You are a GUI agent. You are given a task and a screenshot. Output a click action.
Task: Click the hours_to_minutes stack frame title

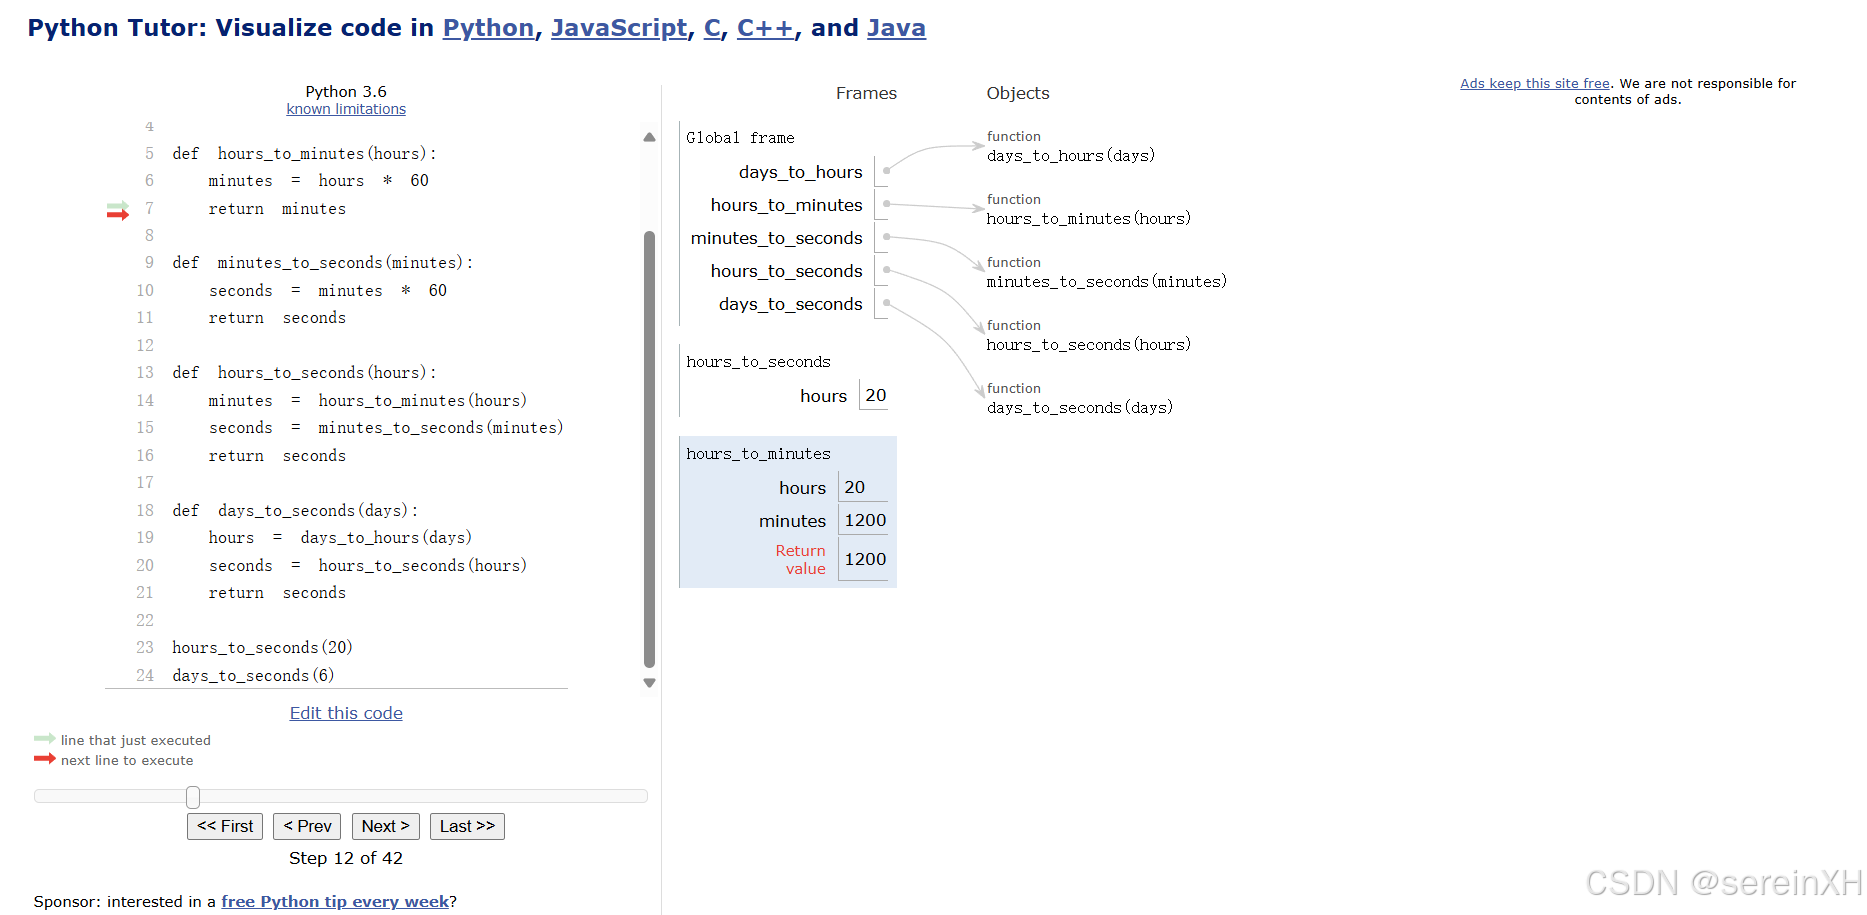click(x=758, y=454)
